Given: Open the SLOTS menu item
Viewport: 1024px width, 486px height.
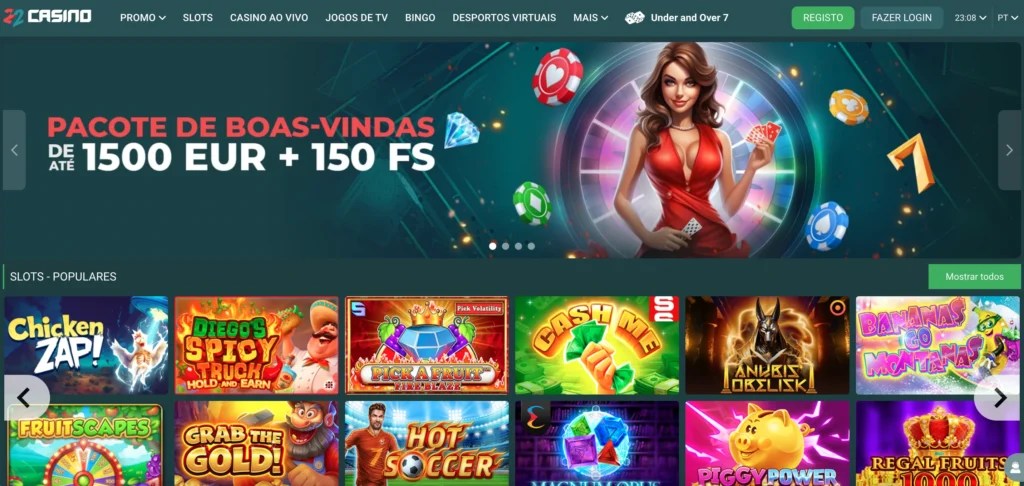Looking at the screenshot, I should click(x=198, y=18).
